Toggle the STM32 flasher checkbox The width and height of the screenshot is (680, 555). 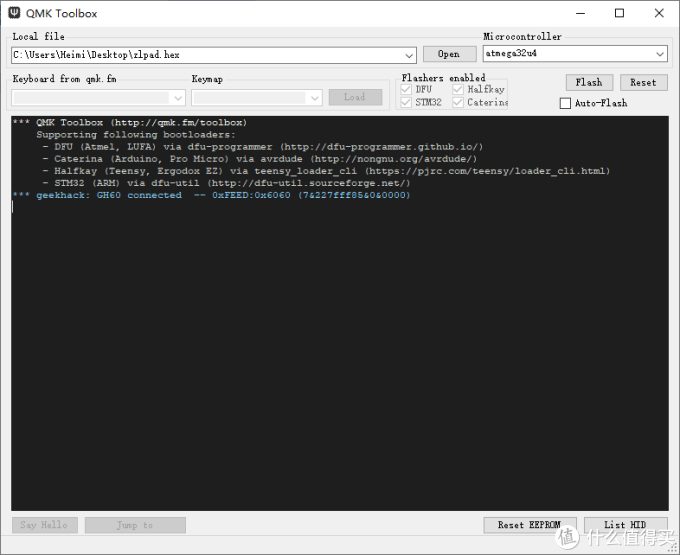[x=406, y=102]
